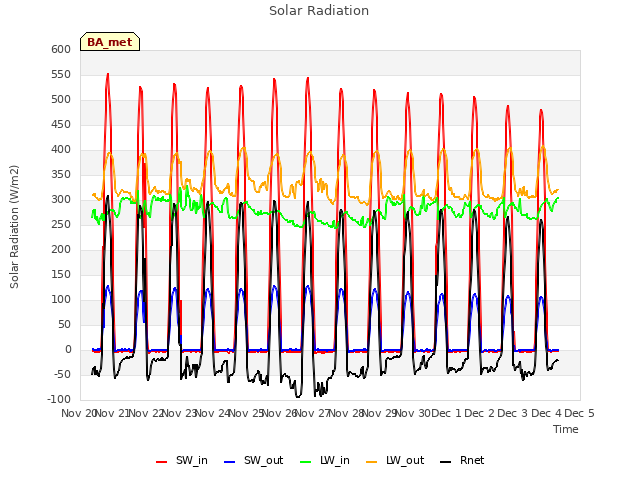This screenshot has width=640, height=480.
Task: Click the 250 y-axis tick label
Action: pyautogui.click(x=61, y=224)
